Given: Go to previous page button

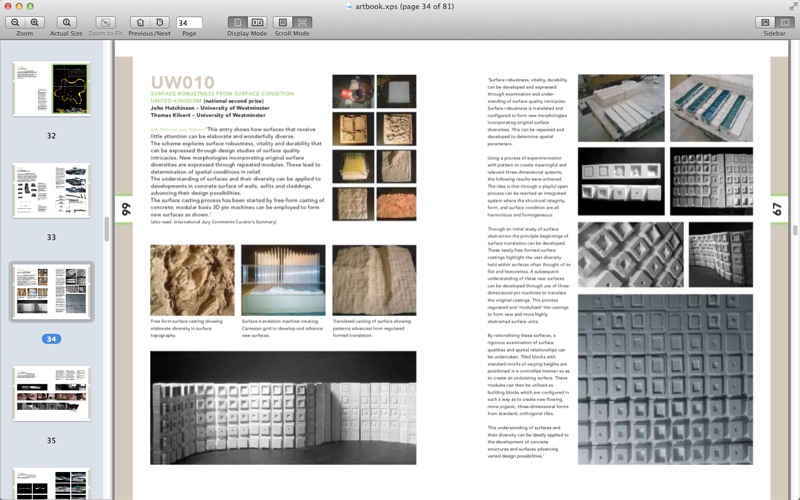Looking at the screenshot, I should (140, 22).
